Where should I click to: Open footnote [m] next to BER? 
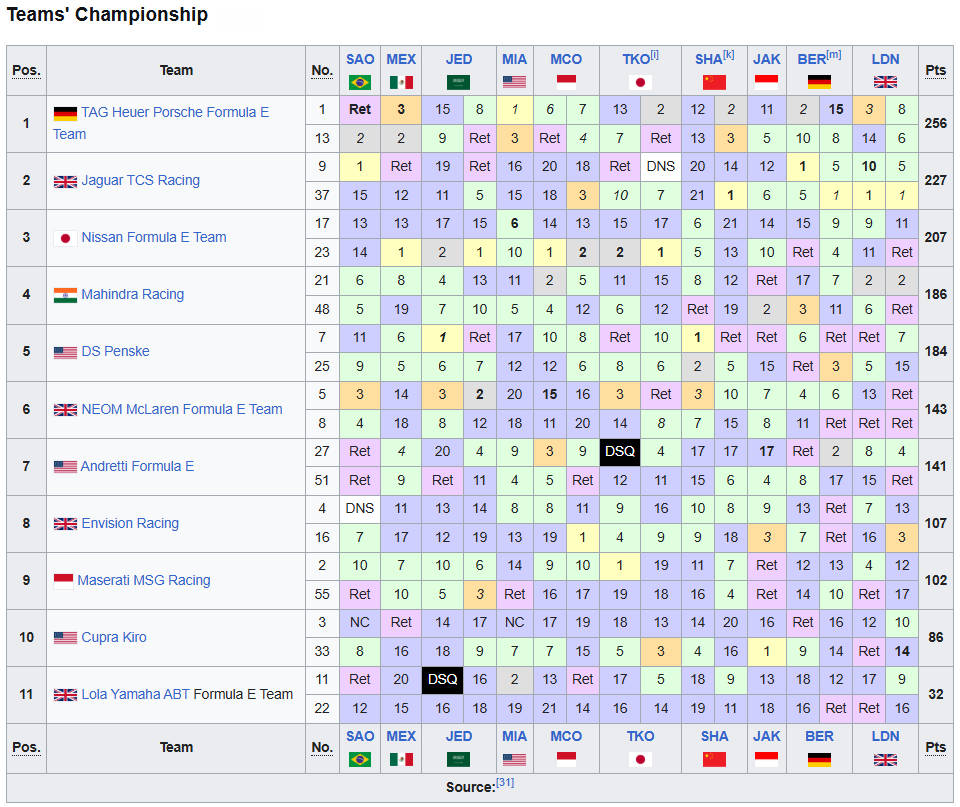click(x=834, y=54)
